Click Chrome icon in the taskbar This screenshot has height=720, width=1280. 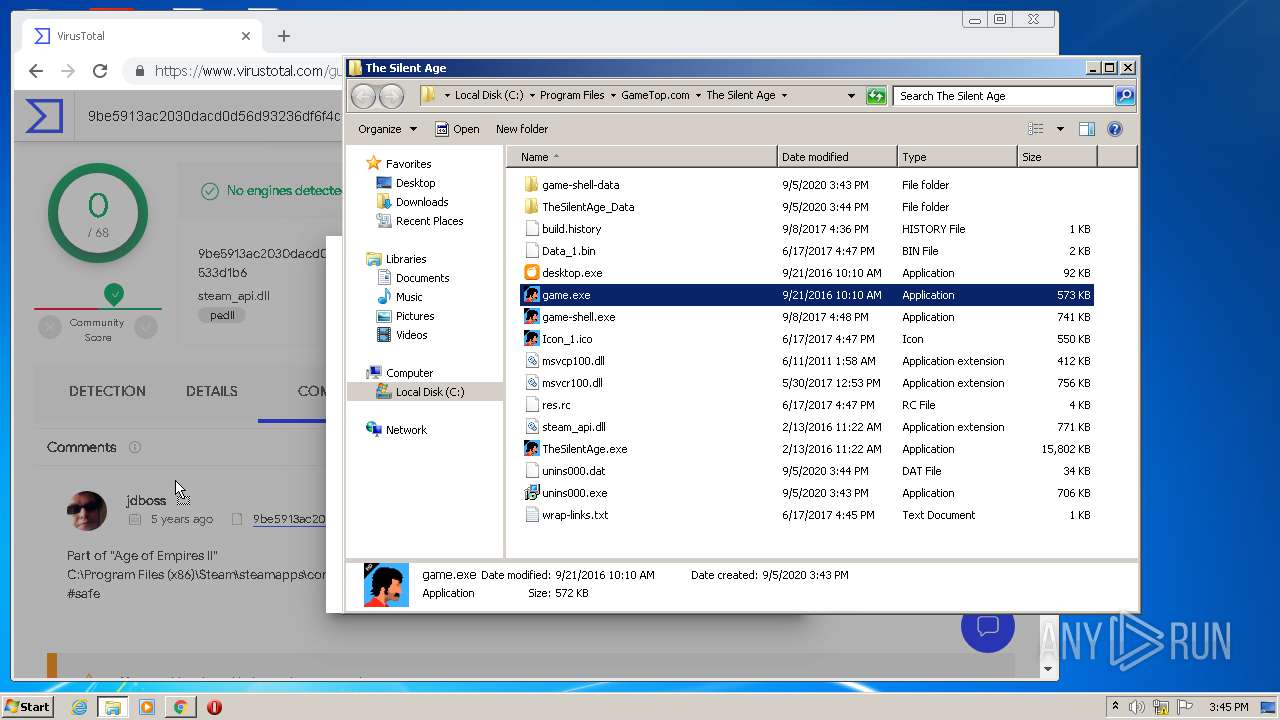point(180,707)
